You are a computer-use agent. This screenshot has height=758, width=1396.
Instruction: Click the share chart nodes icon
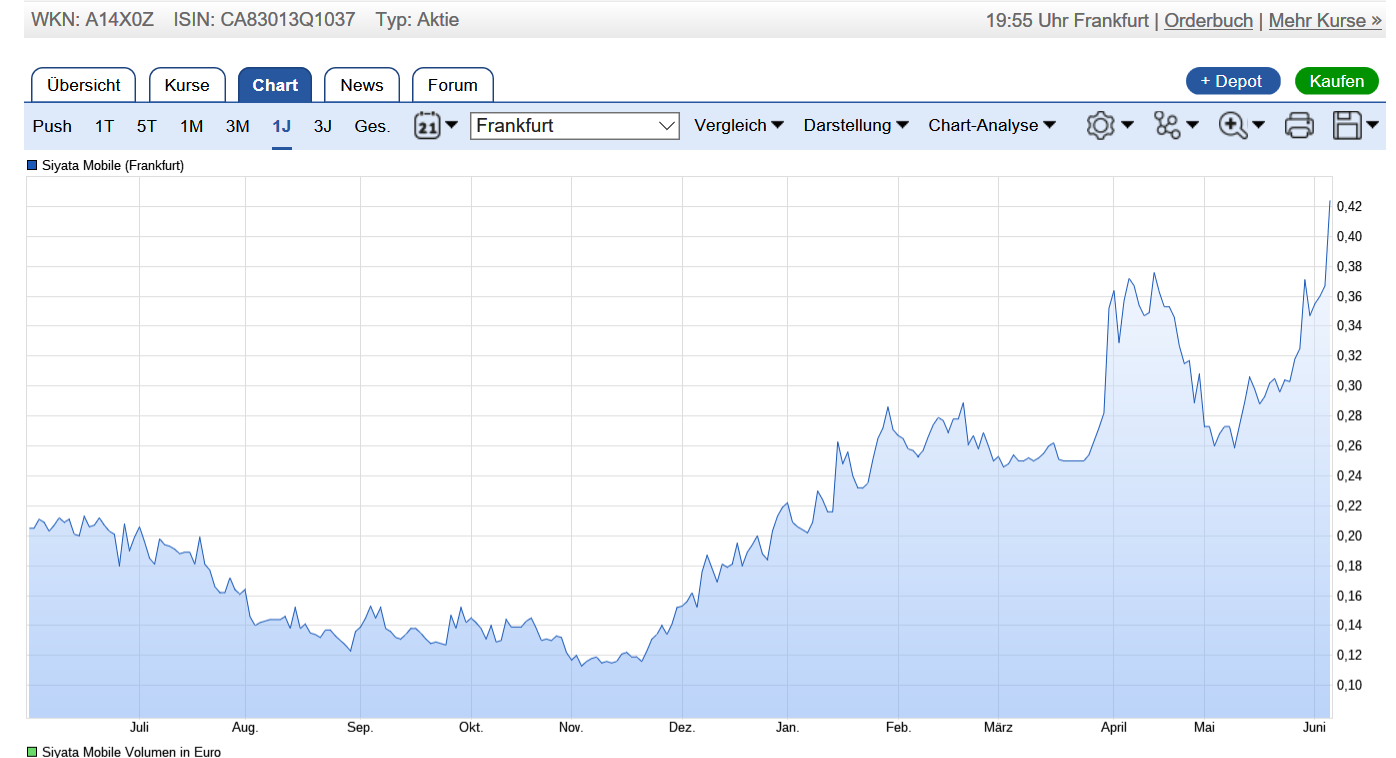point(1167,126)
